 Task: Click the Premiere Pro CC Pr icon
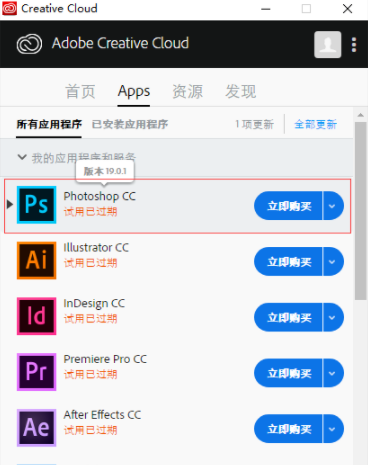pyautogui.click(x=36, y=372)
